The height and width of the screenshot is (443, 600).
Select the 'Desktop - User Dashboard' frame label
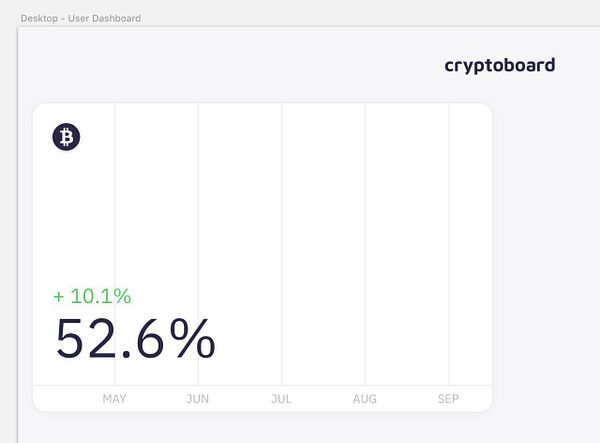pos(80,18)
